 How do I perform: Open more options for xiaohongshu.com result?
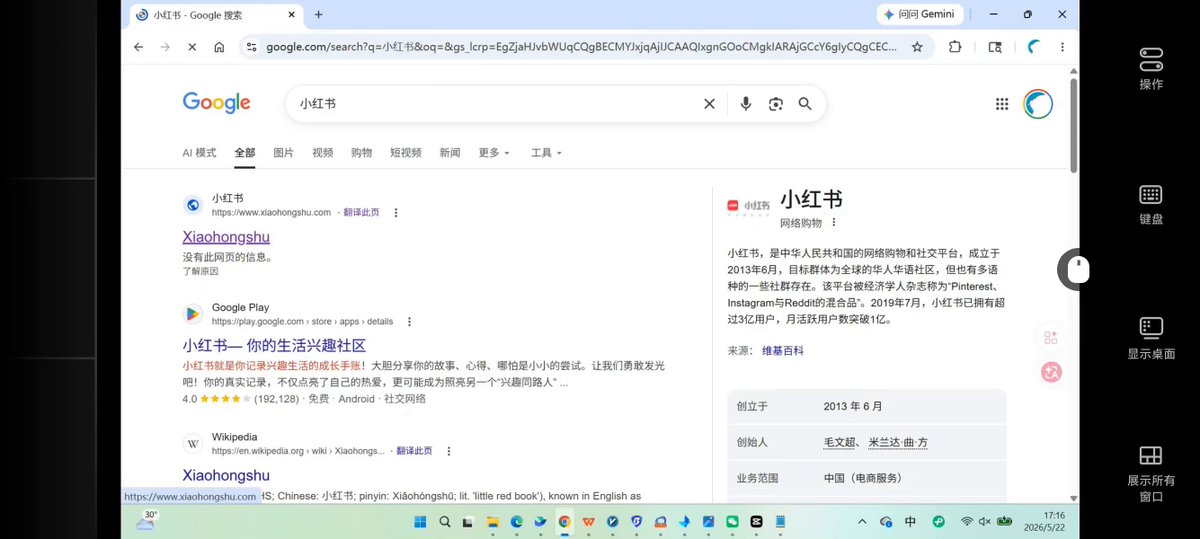point(396,212)
